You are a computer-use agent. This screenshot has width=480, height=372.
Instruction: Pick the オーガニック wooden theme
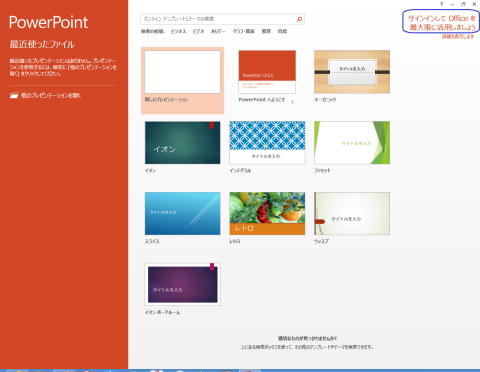pos(352,72)
